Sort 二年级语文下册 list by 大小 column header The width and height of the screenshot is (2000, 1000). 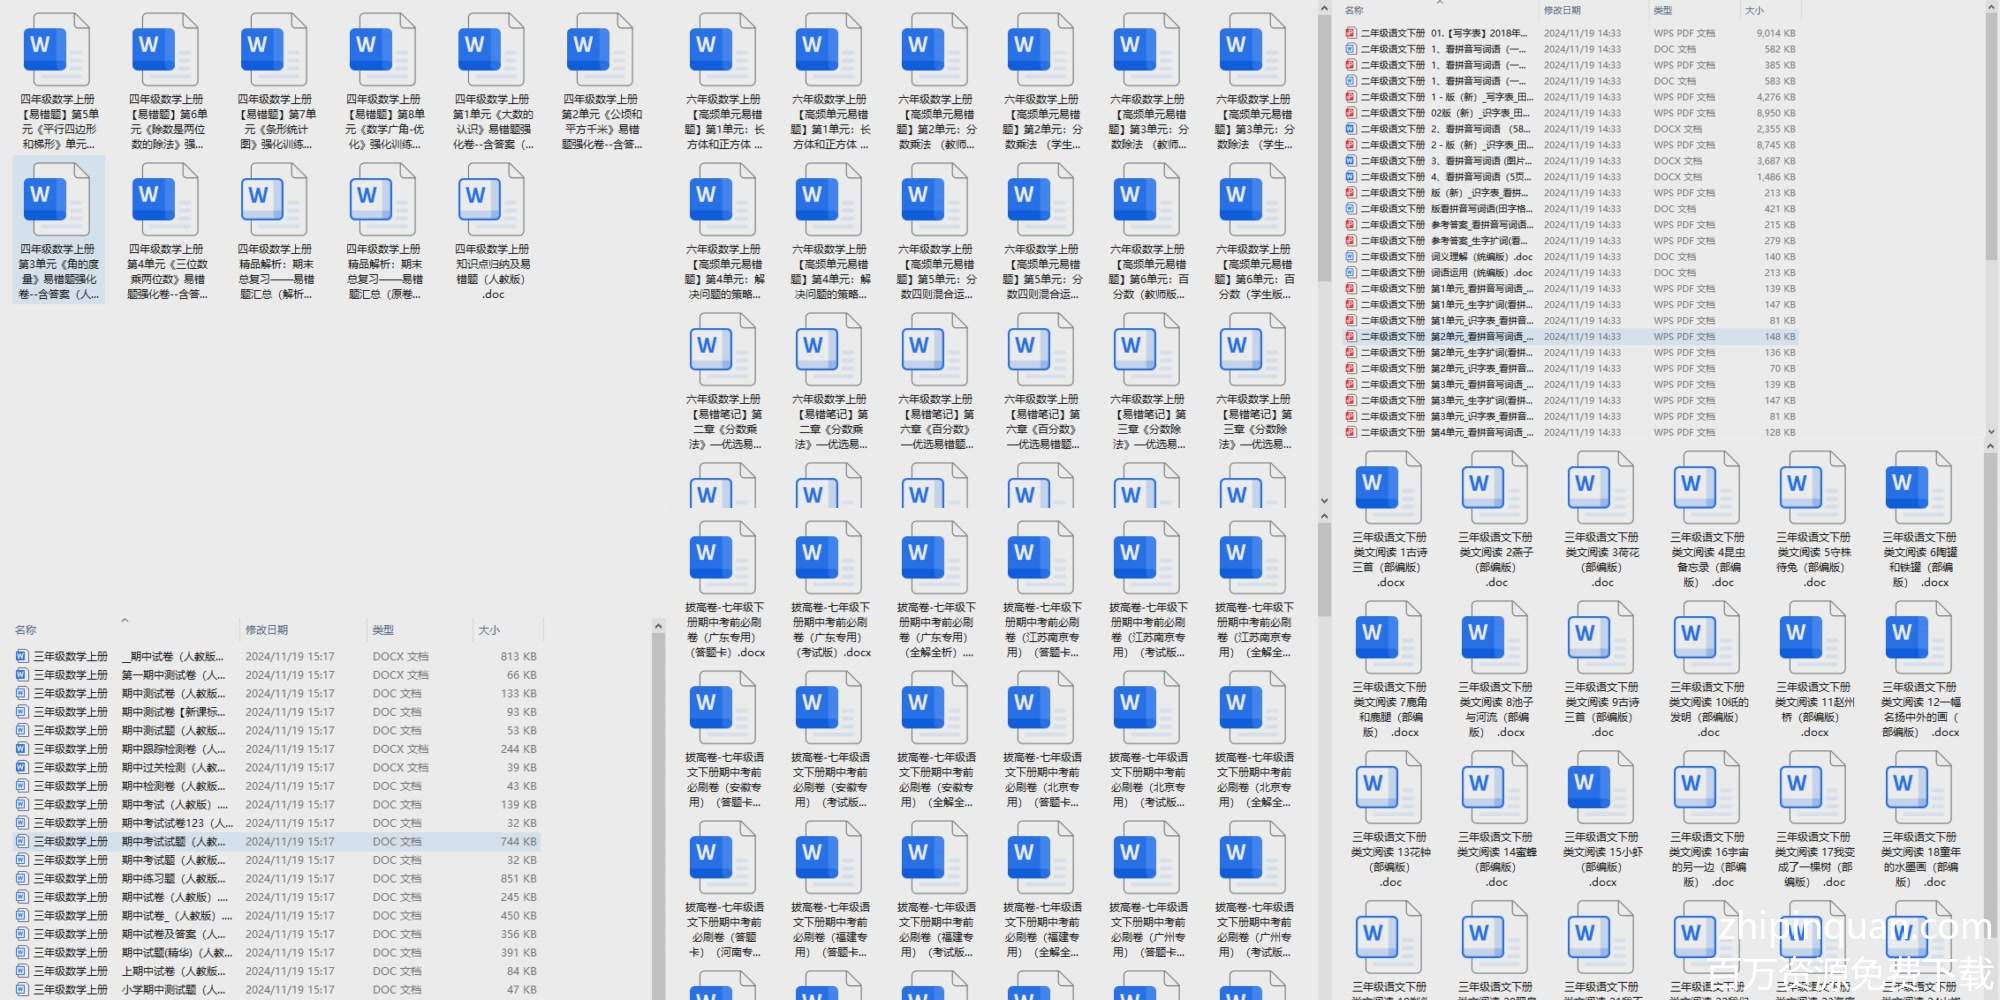[1755, 10]
